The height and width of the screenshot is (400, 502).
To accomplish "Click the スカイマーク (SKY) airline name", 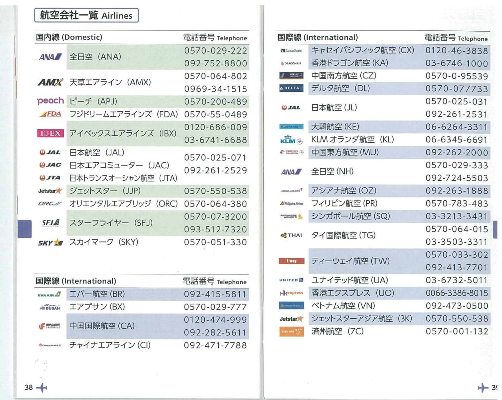I will point(104,242).
